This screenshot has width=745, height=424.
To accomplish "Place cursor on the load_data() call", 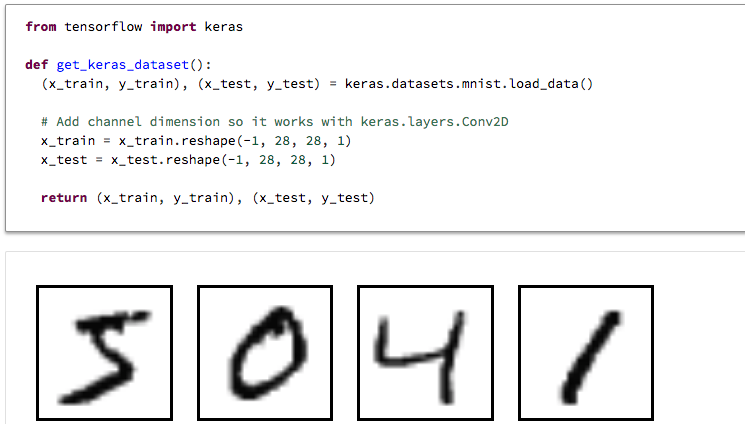I will [551, 84].
